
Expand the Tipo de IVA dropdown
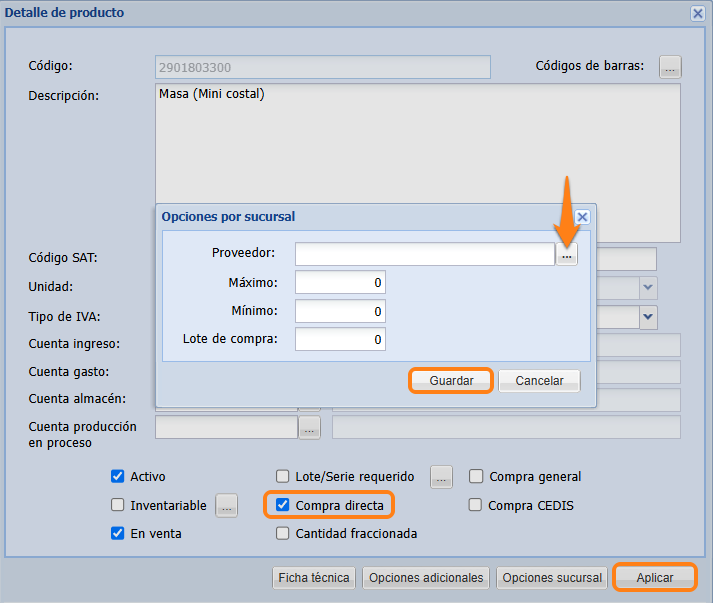648,316
